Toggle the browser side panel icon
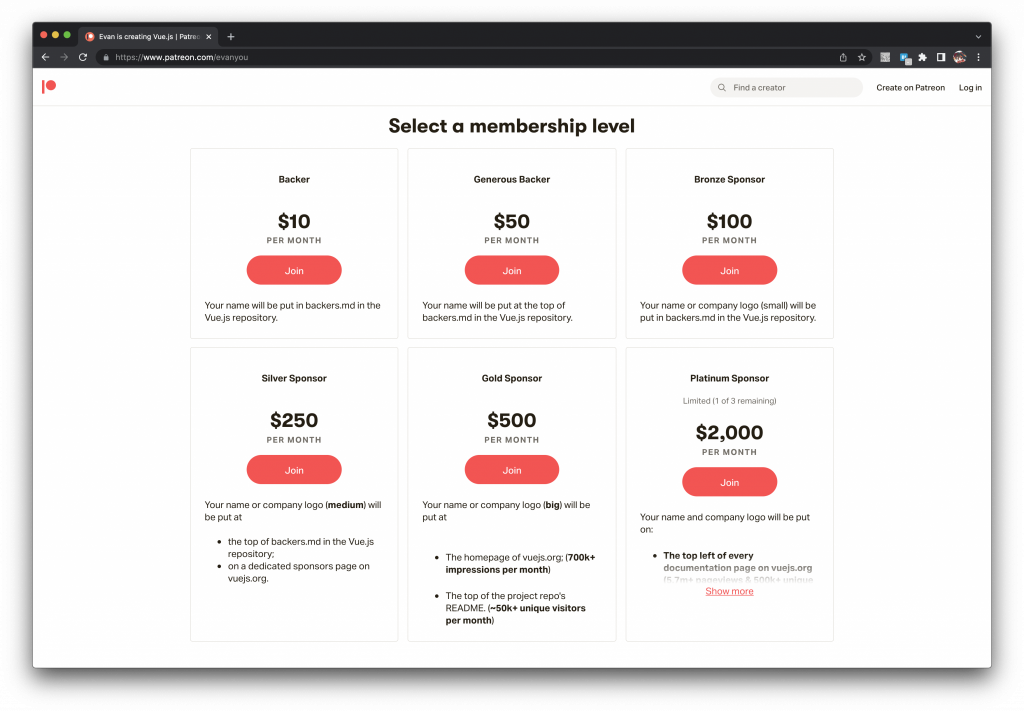 pos(941,57)
